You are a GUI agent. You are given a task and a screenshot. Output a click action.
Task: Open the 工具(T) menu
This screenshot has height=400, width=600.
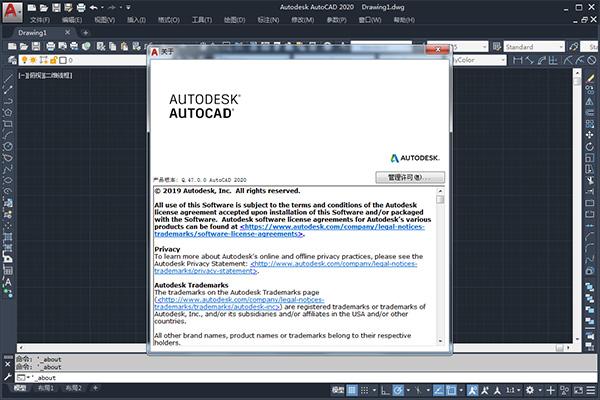click(202, 20)
